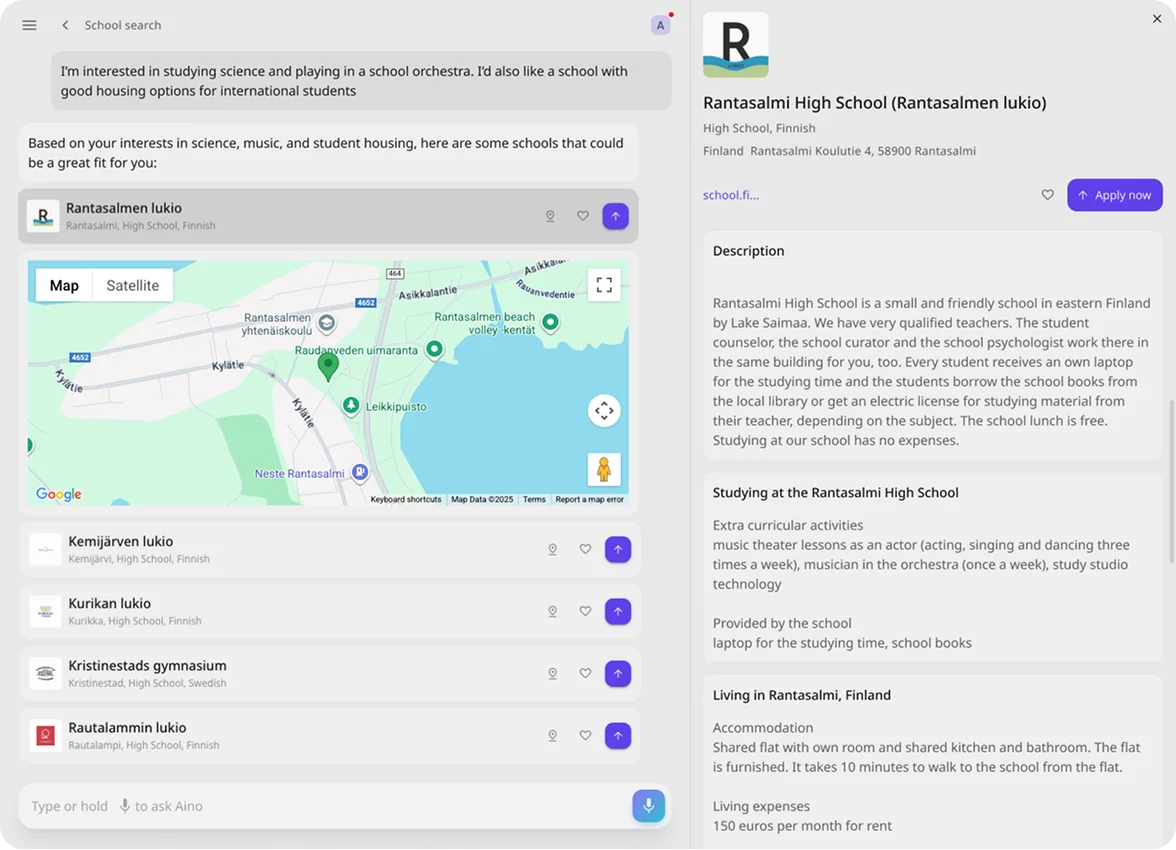This screenshot has height=850, width=1176.
Task: Click apply arrow for Kurikan lukio
Action: [618, 611]
